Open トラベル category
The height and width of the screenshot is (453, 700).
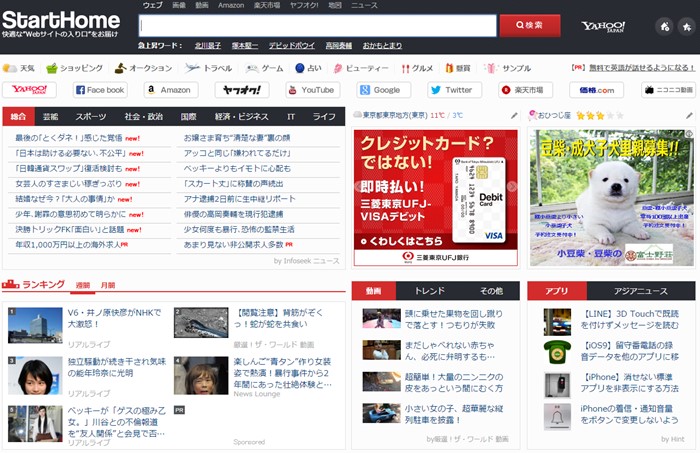point(208,68)
